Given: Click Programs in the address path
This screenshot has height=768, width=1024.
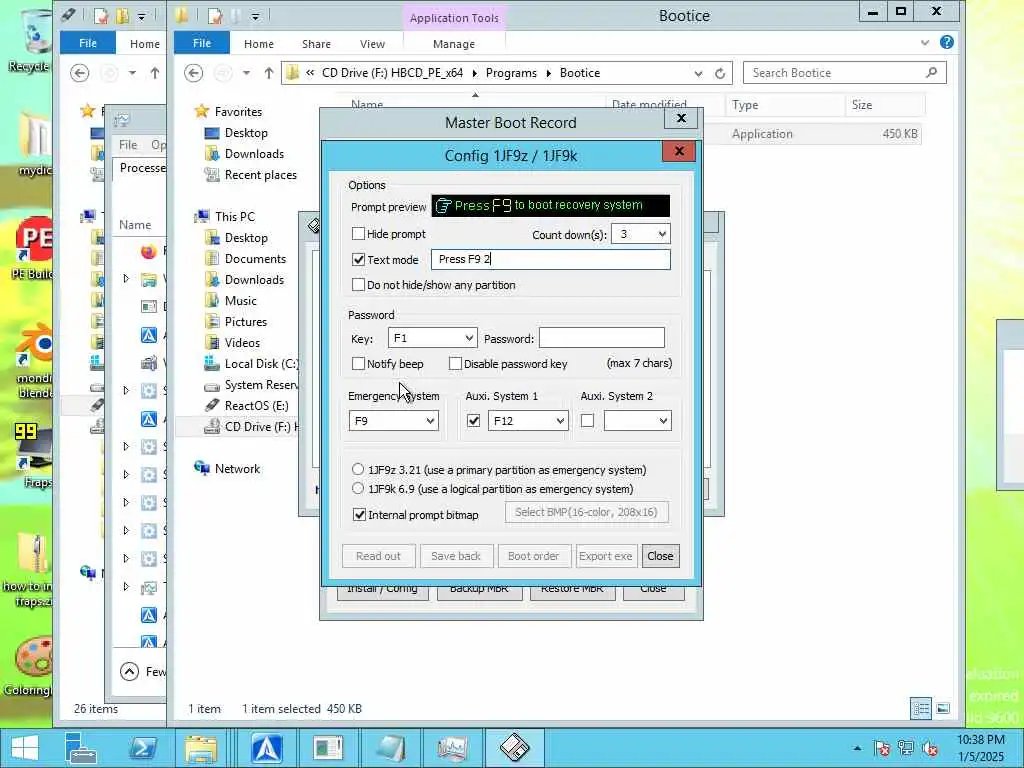Looking at the screenshot, I should (511, 73).
